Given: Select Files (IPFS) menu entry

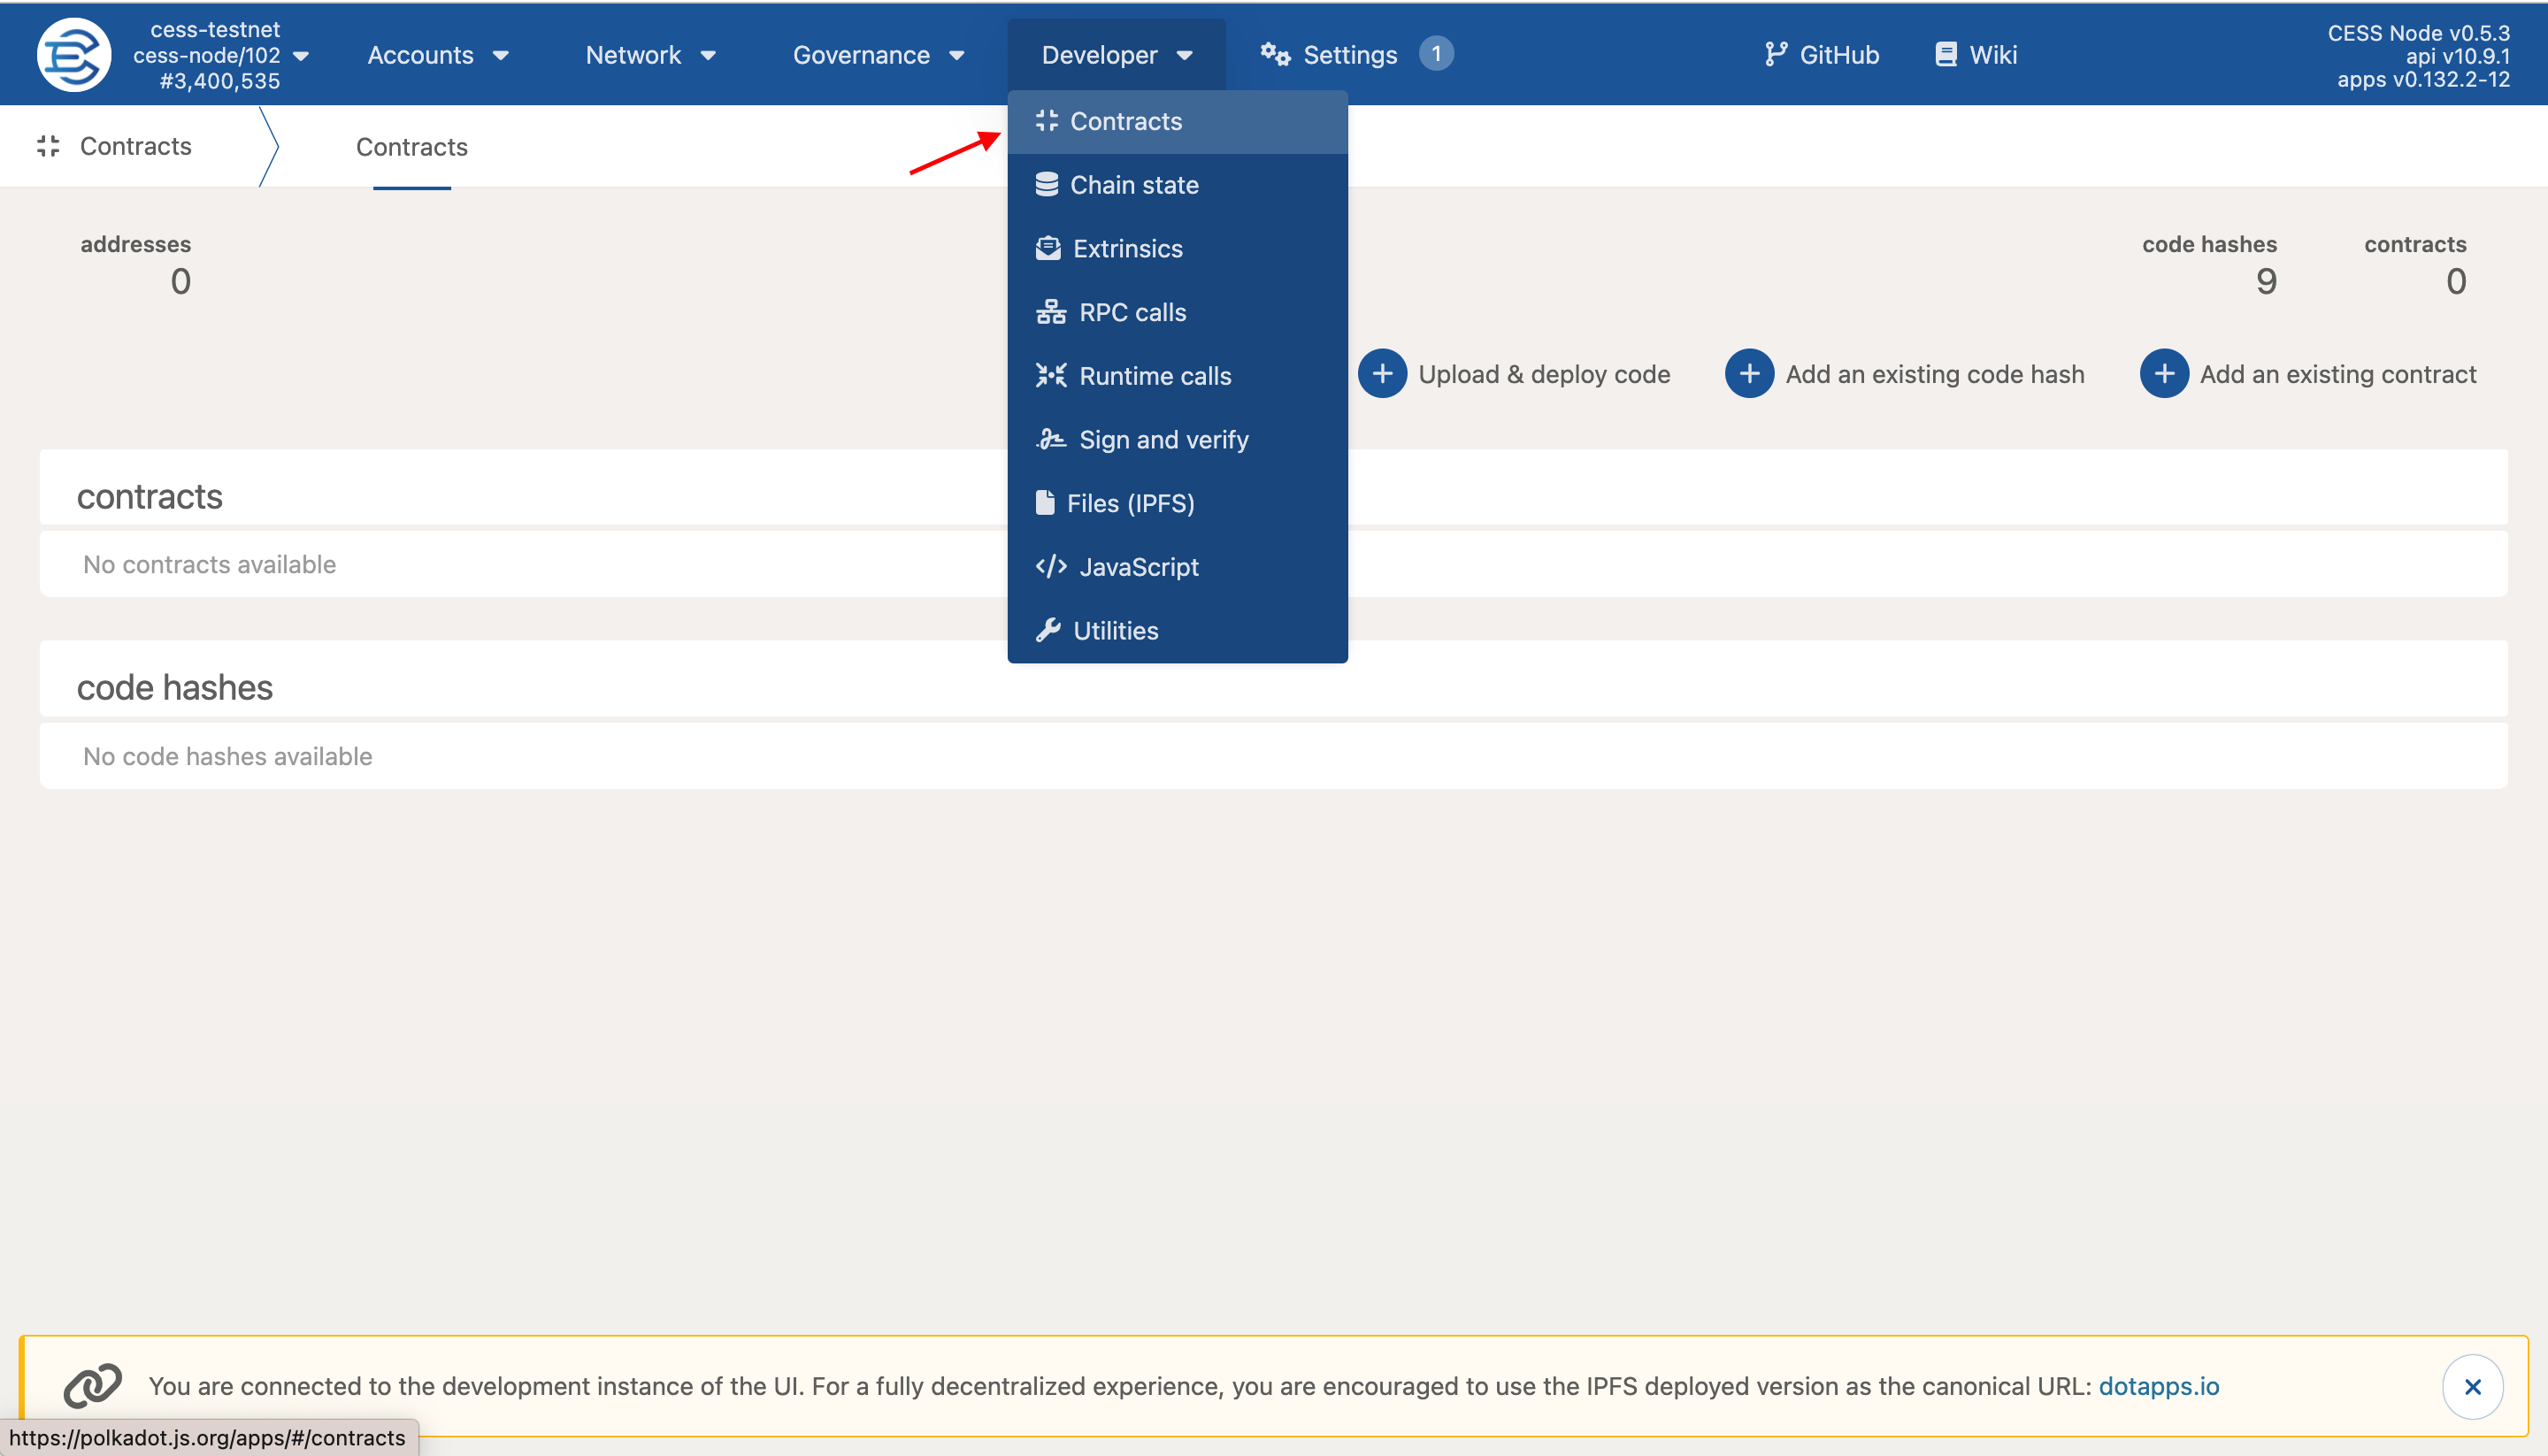Looking at the screenshot, I should (x=1177, y=503).
